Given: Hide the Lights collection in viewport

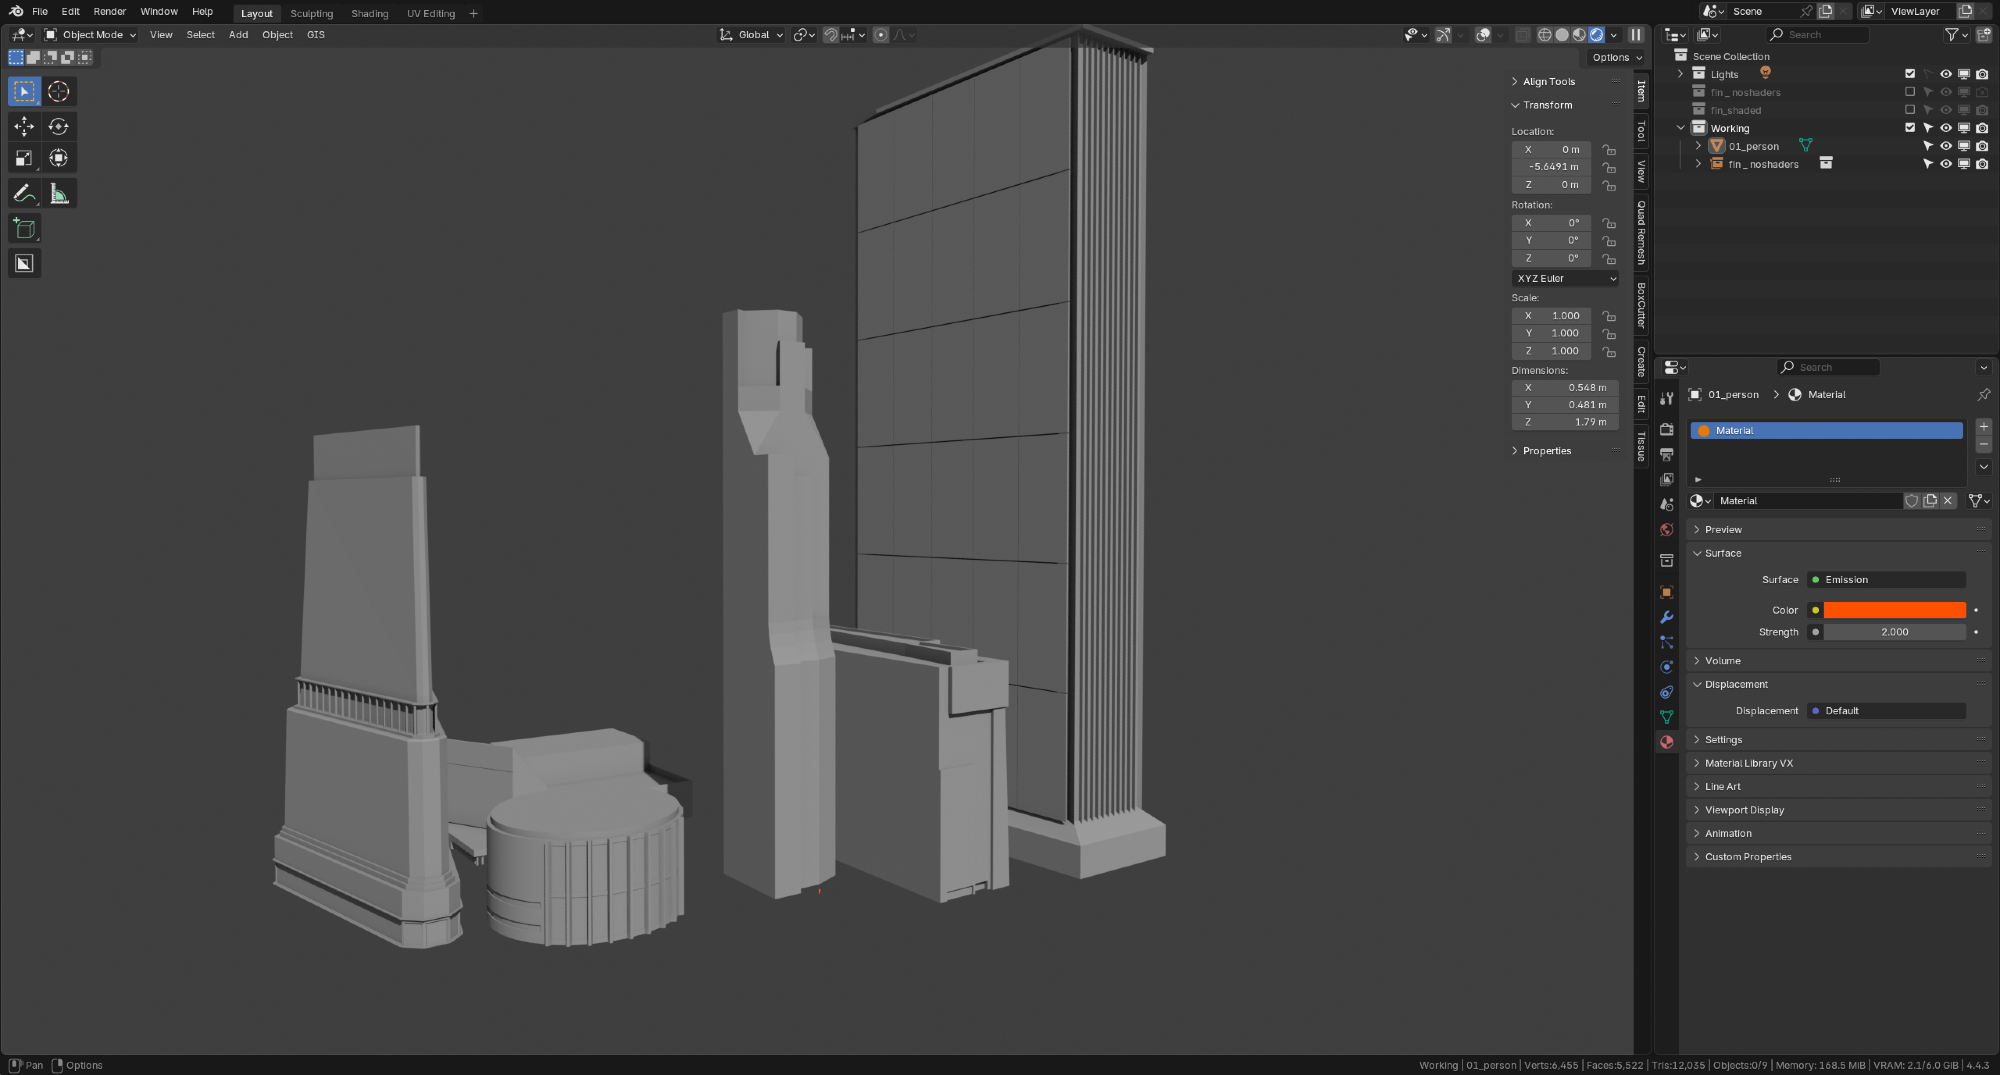Looking at the screenshot, I should [x=1945, y=74].
